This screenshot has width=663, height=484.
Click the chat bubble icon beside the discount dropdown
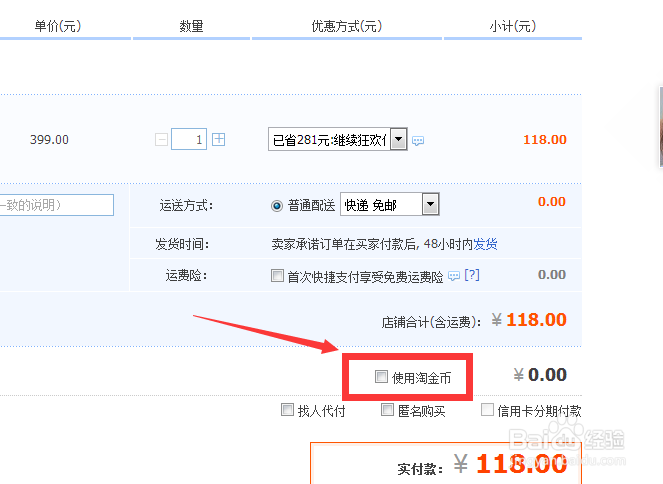pyautogui.click(x=418, y=141)
